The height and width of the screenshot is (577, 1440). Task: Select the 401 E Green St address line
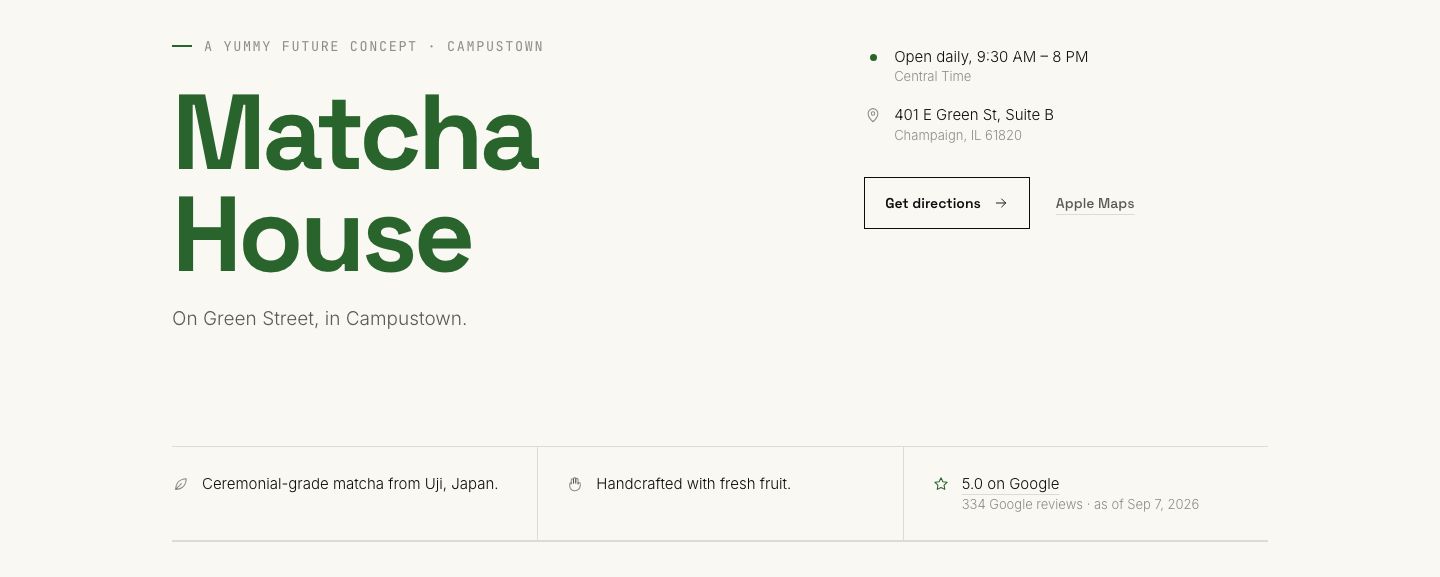coord(974,115)
